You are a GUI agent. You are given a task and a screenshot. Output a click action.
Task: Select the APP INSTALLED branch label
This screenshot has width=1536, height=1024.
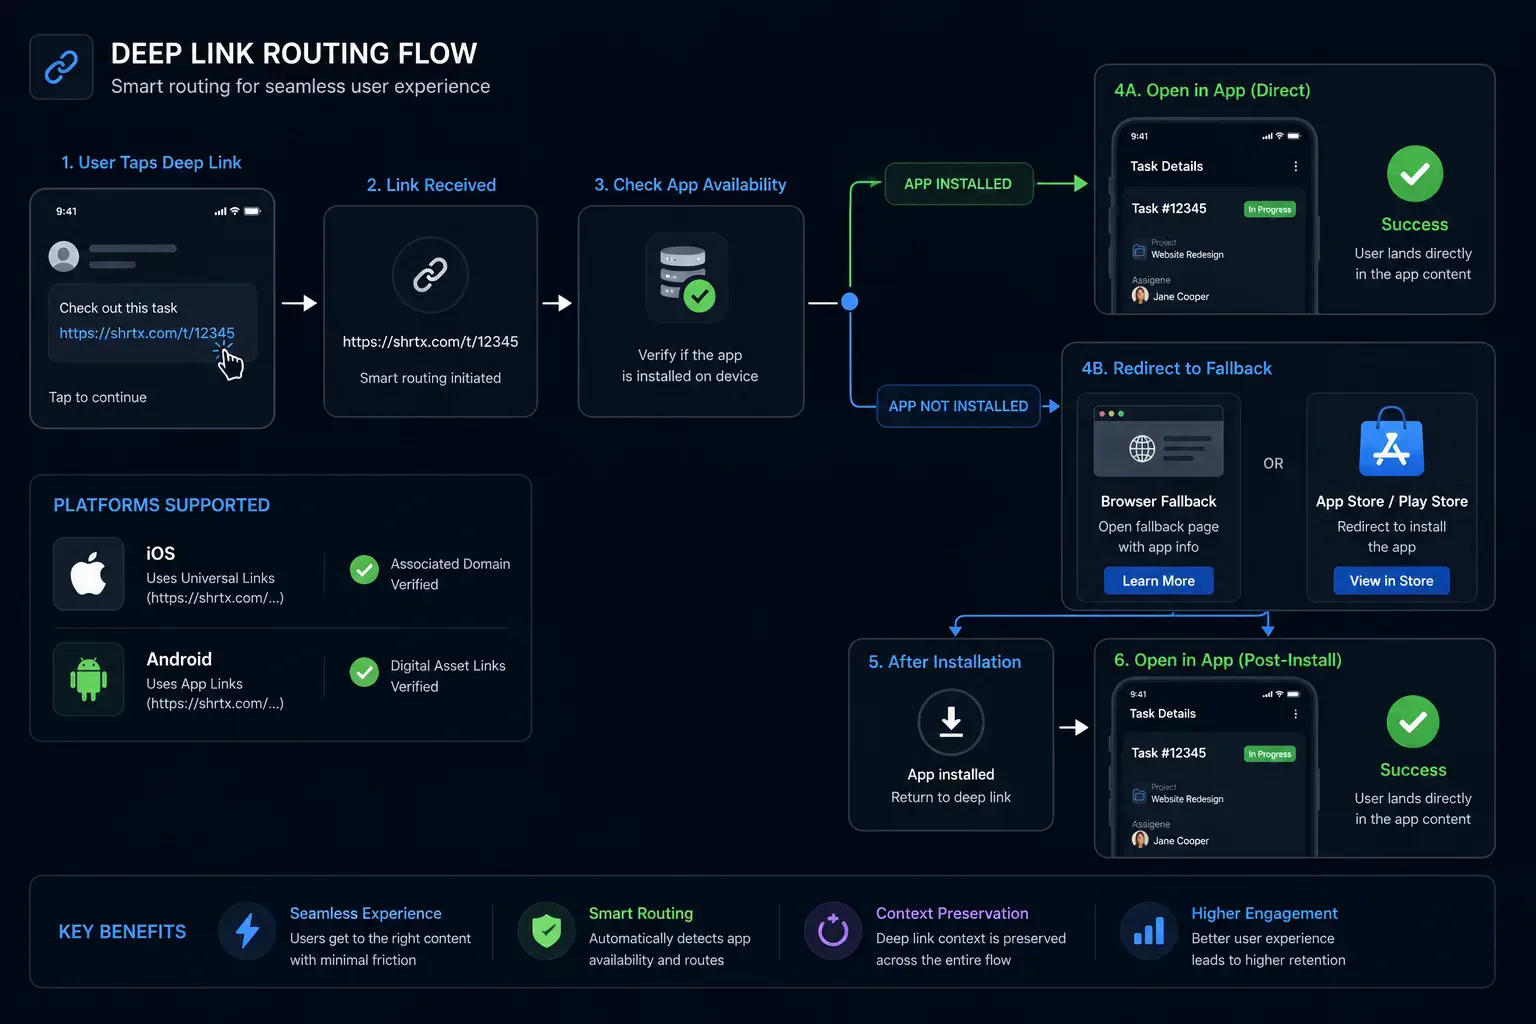coord(958,184)
